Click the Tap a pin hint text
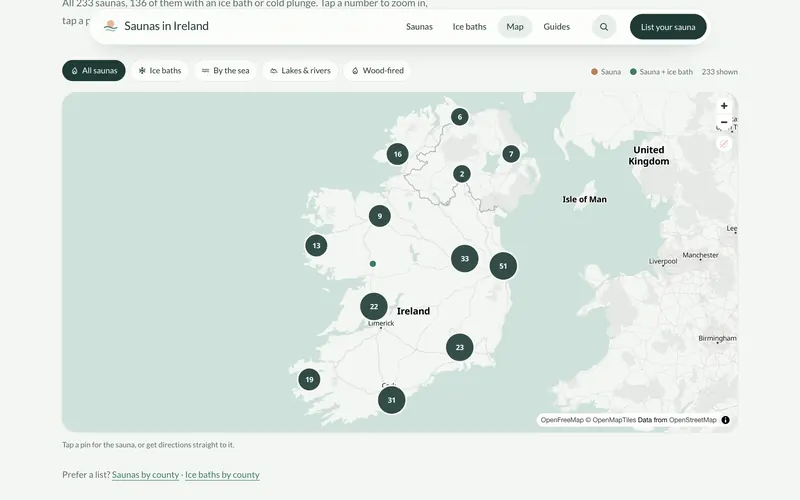 pos(148,445)
